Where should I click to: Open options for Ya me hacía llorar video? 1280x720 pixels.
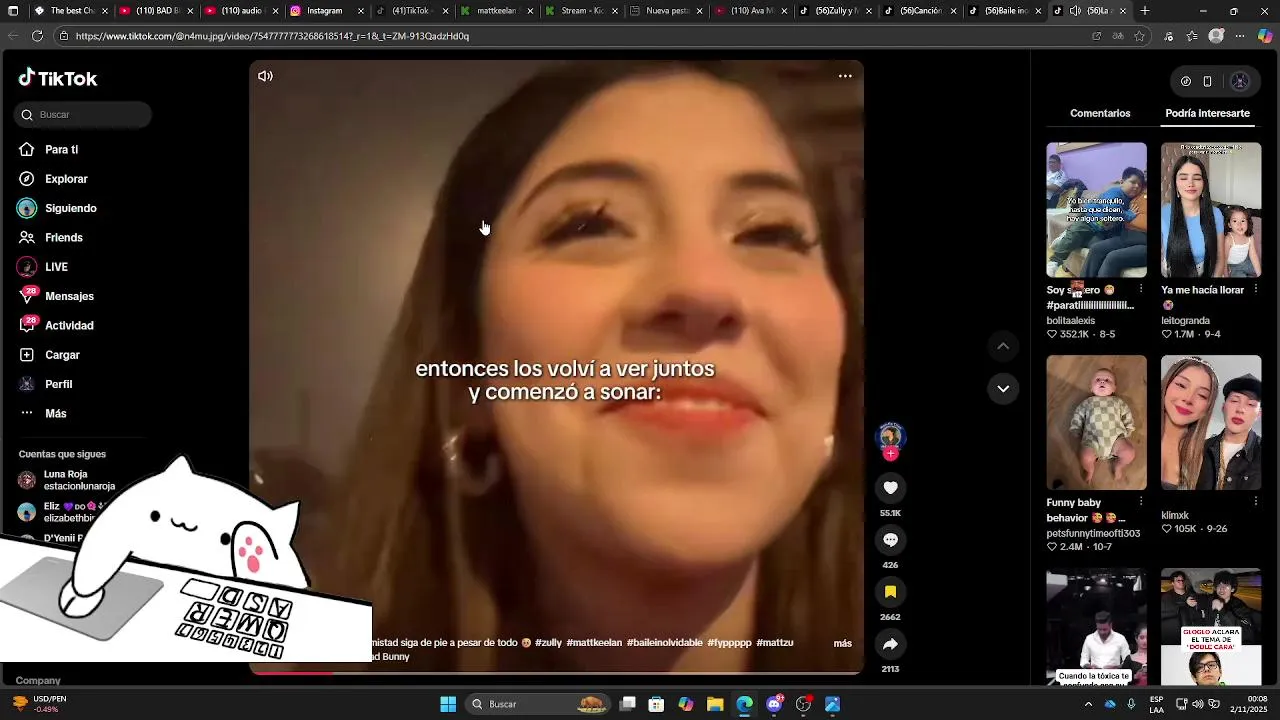pos(1255,290)
